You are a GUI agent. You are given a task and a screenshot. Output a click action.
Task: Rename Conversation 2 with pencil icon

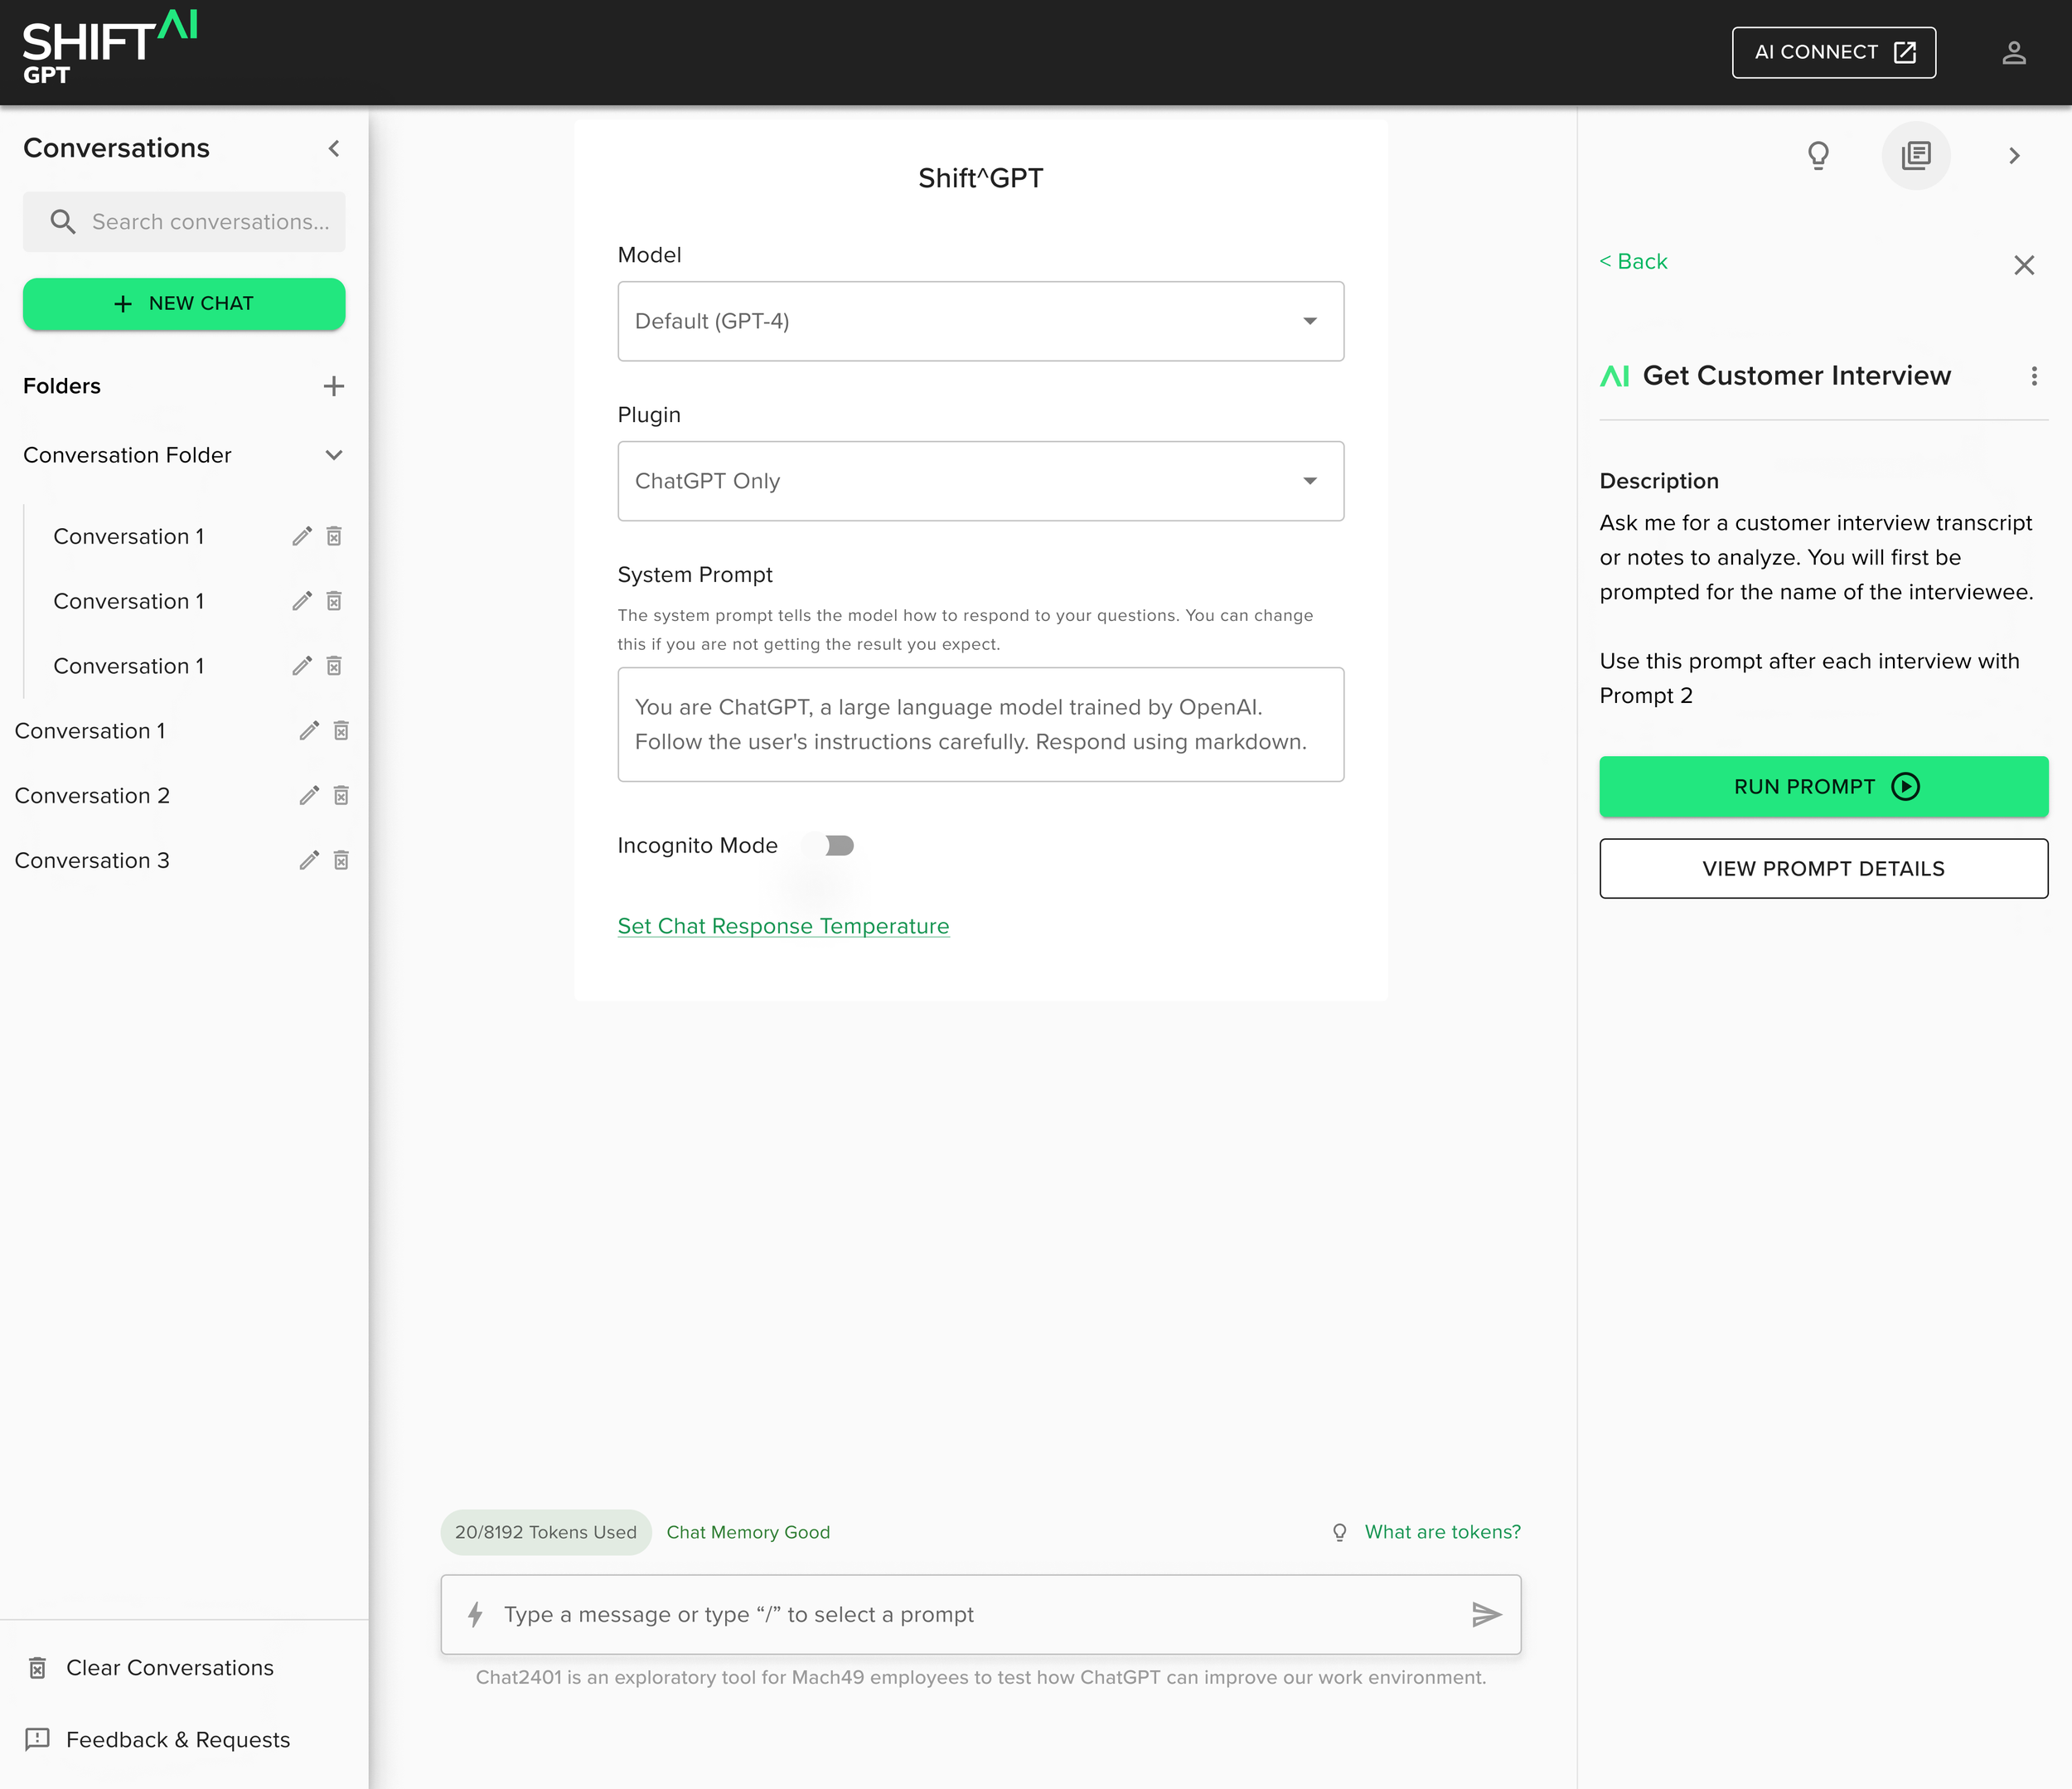pos(309,795)
